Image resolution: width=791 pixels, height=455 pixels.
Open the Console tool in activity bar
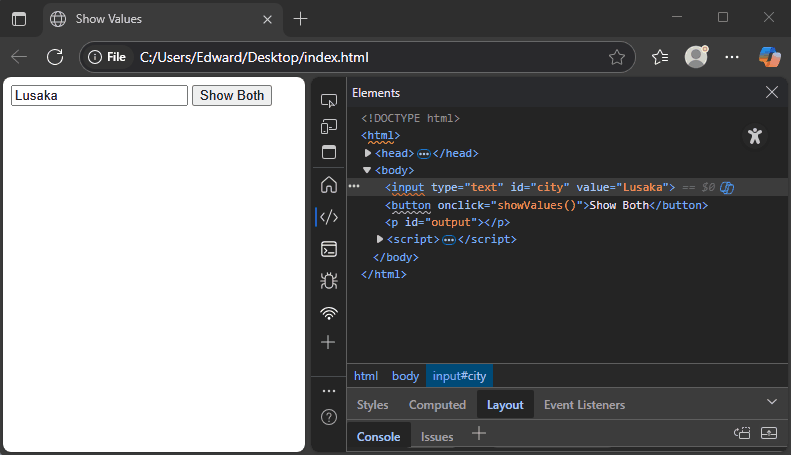tap(329, 249)
